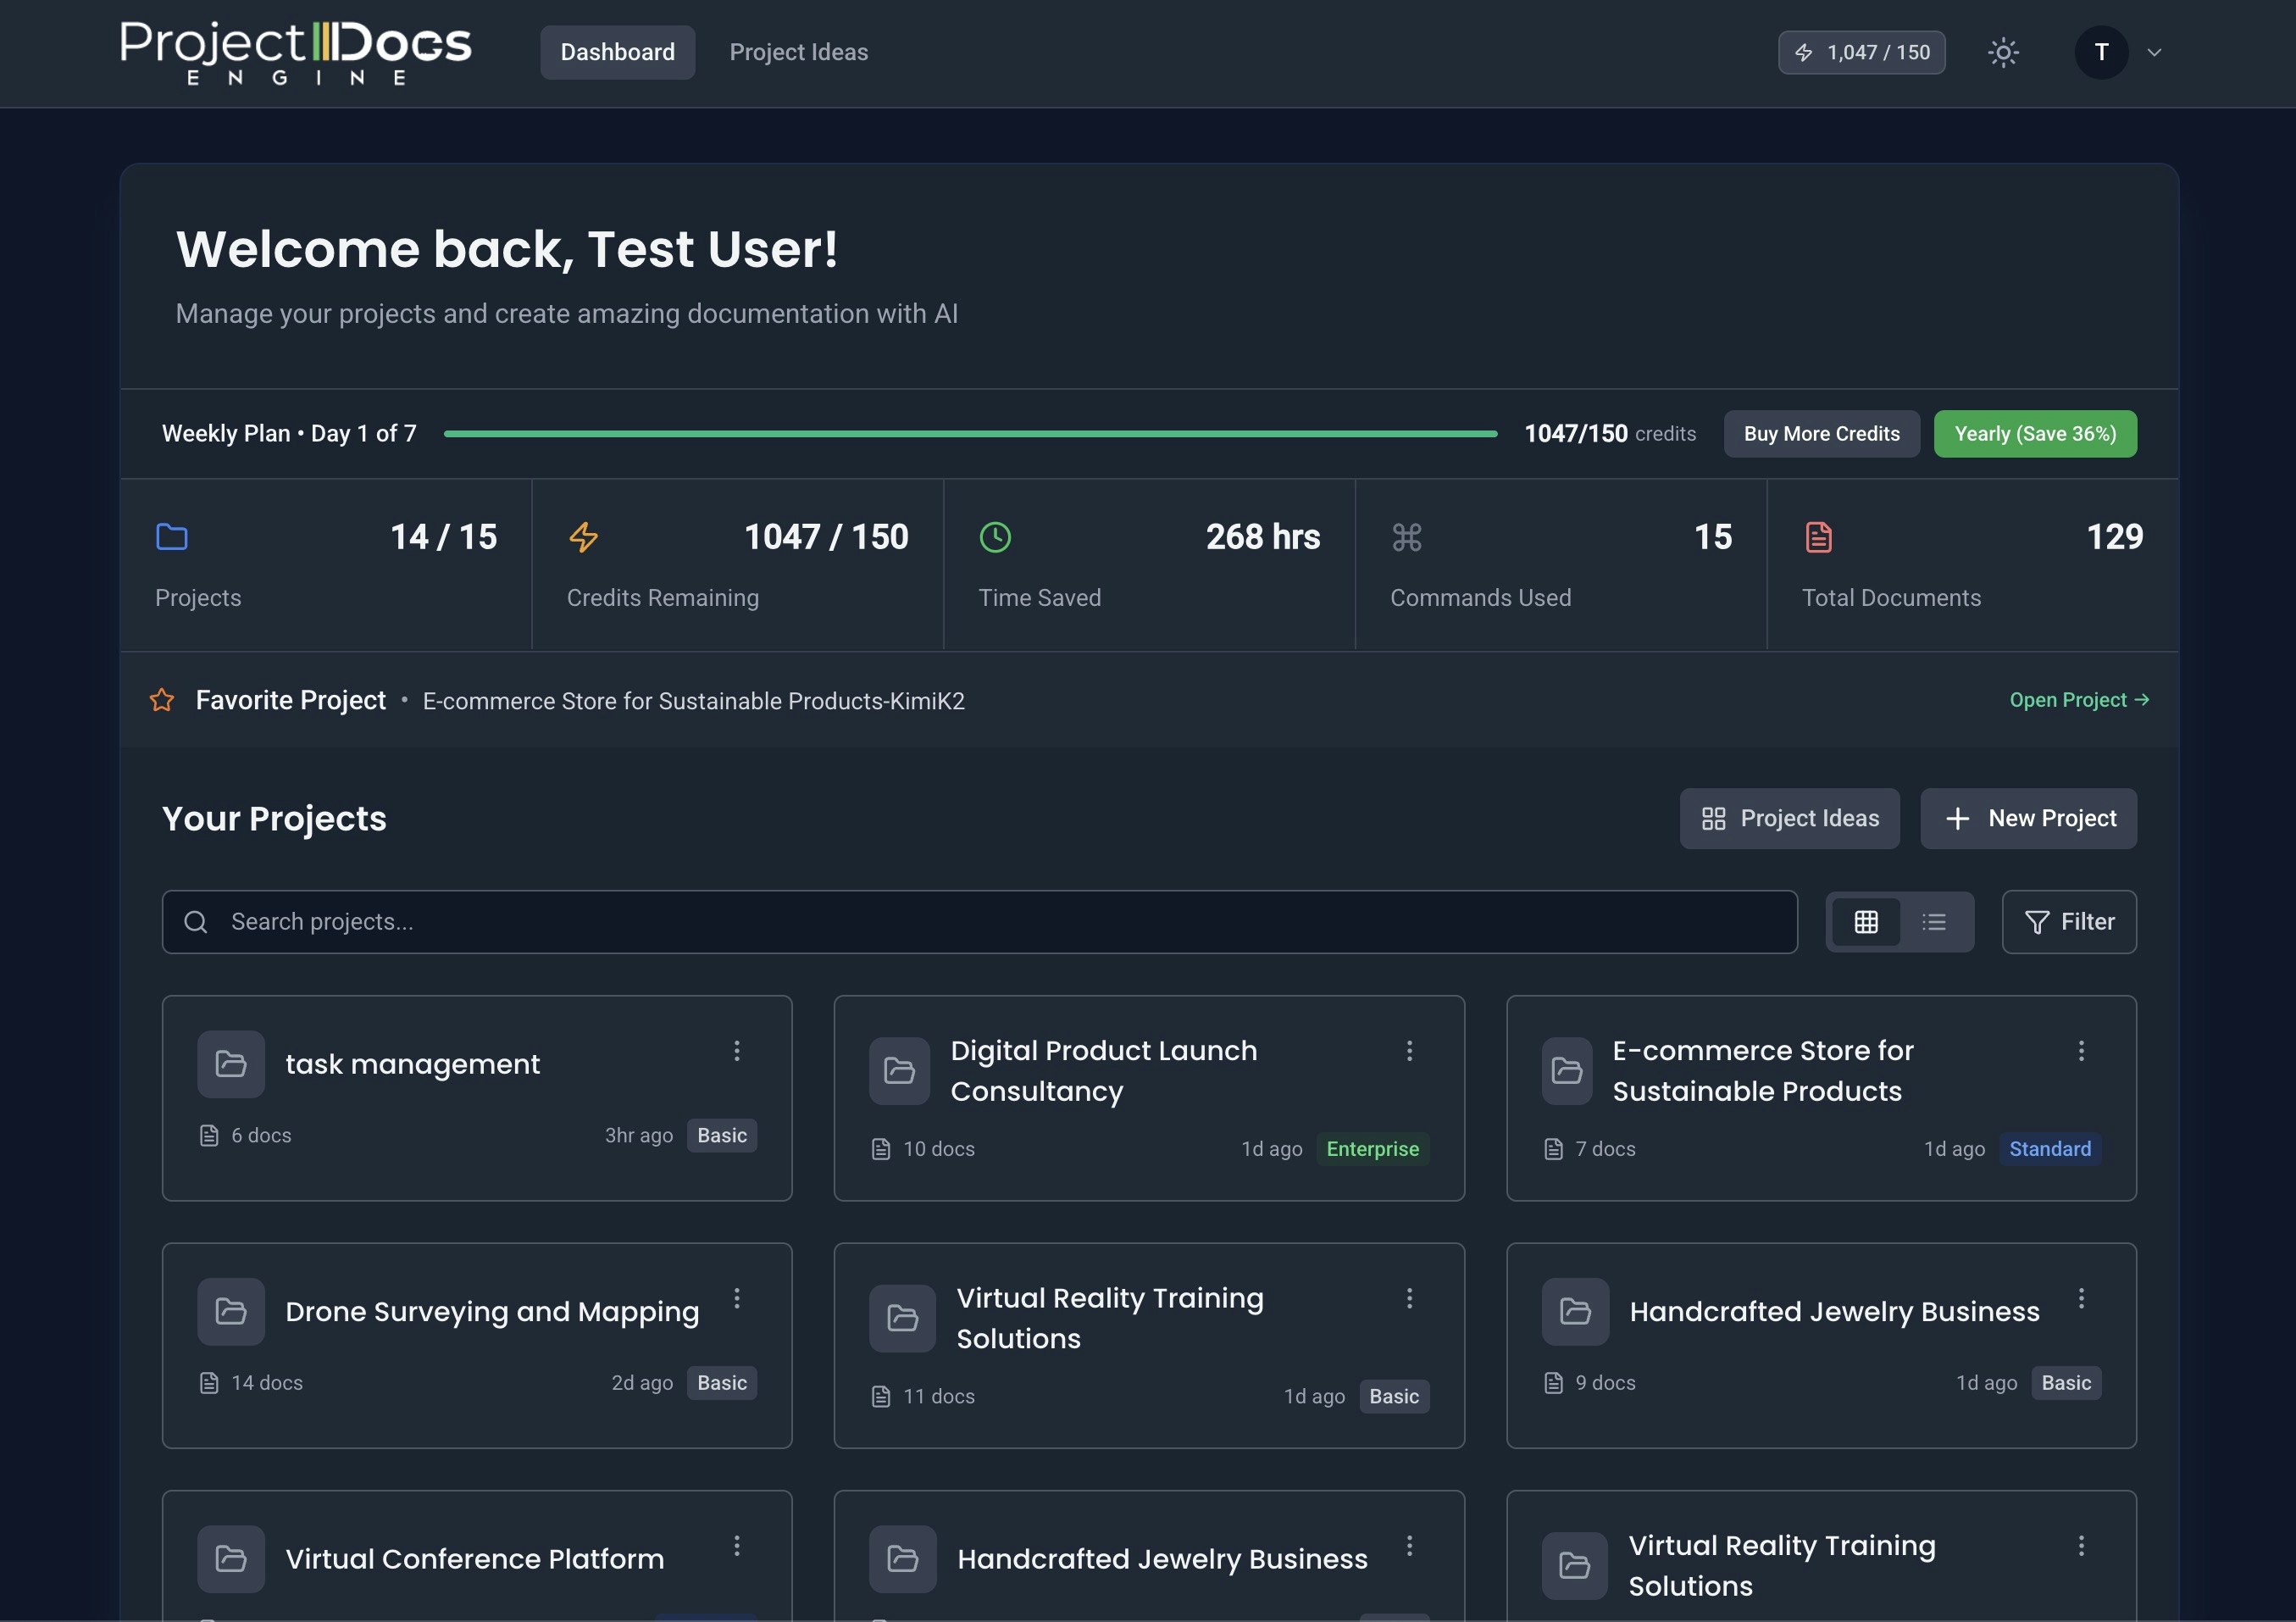
Task: Toggle the light/dark theme sun icon
Action: [2003, 52]
